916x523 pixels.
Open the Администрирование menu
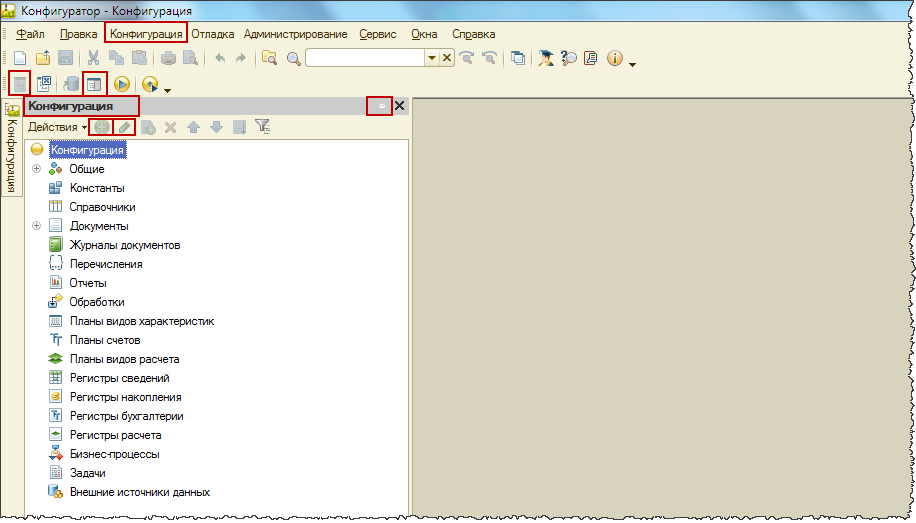coord(296,34)
